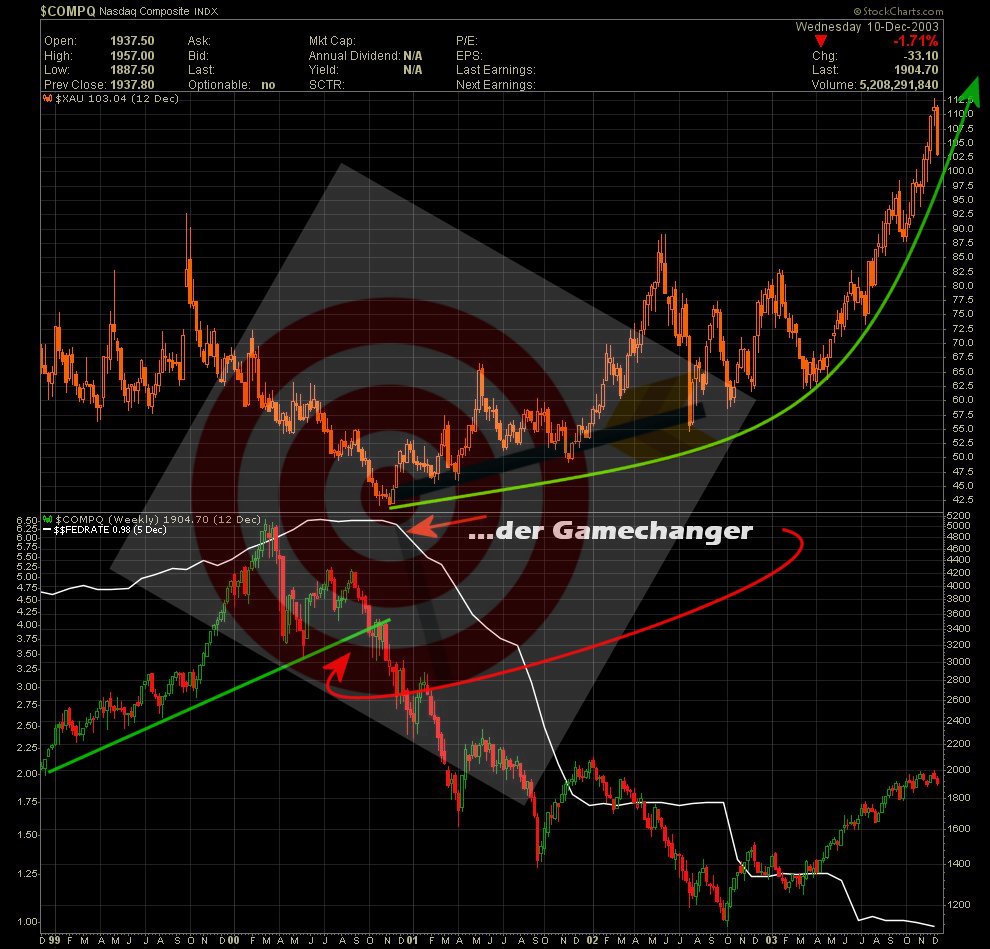Click the red down-triangle change indicator
Screen dimensions: 990x949
(x=820, y=42)
